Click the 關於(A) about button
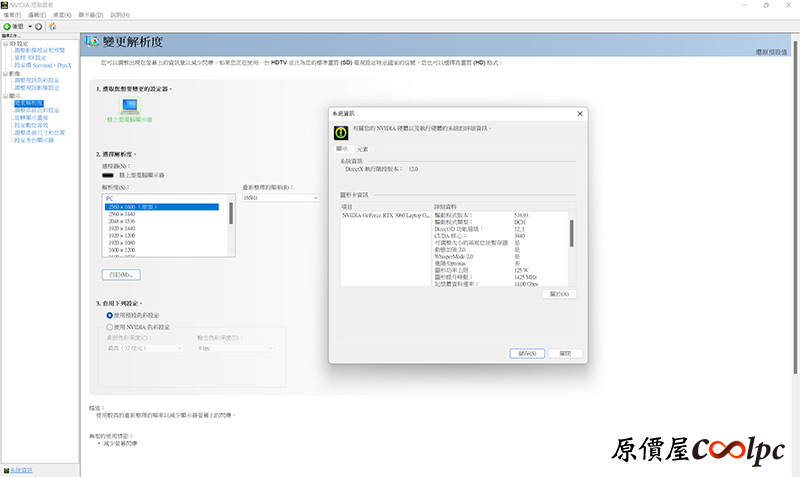The image size is (800, 477). pos(559,294)
